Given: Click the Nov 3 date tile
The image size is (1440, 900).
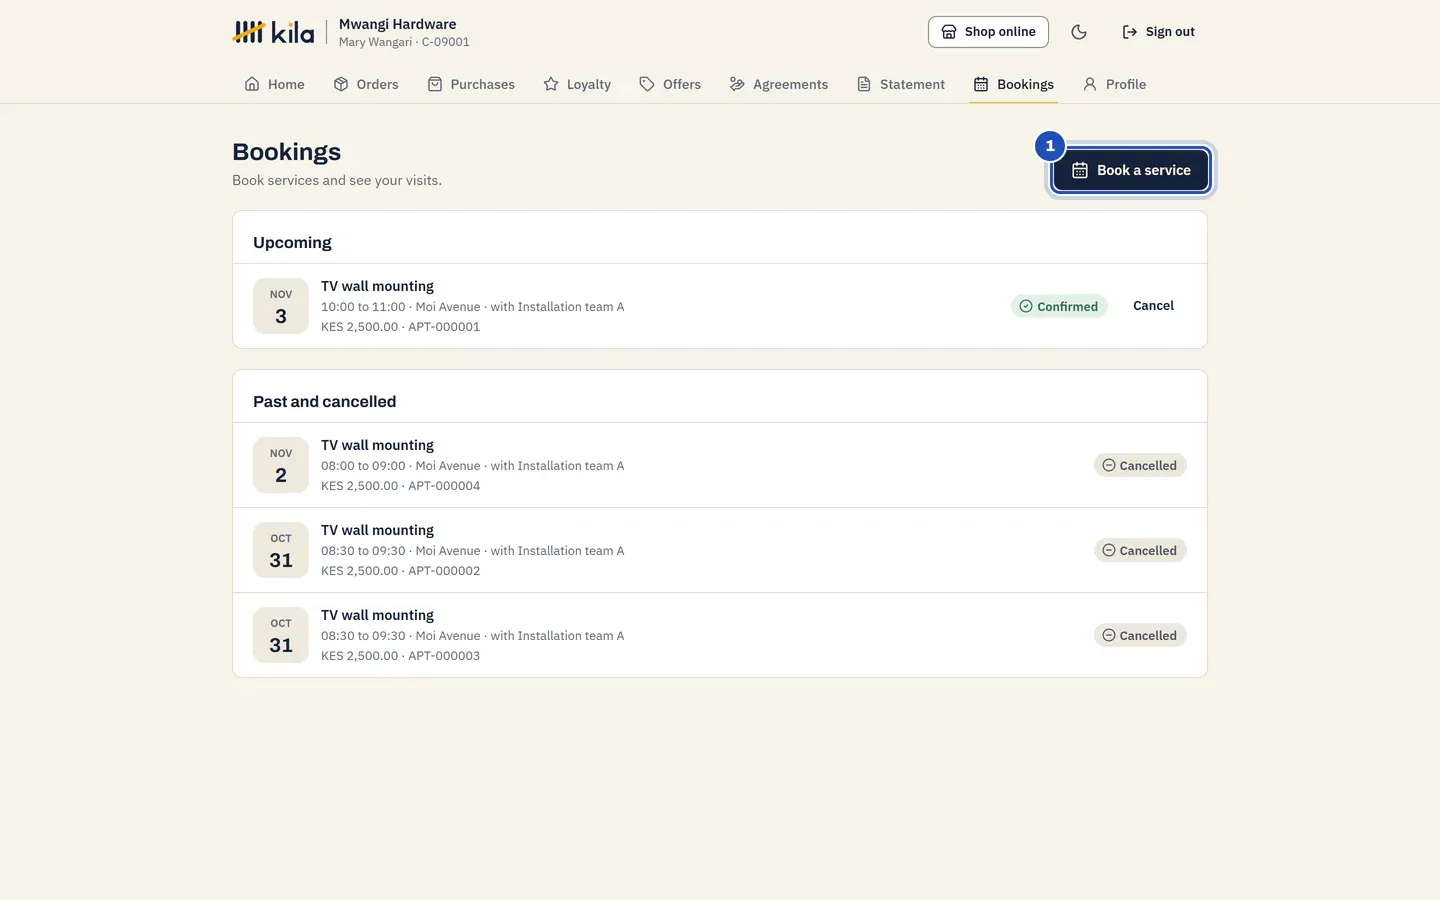Looking at the screenshot, I should pos(281,306).
